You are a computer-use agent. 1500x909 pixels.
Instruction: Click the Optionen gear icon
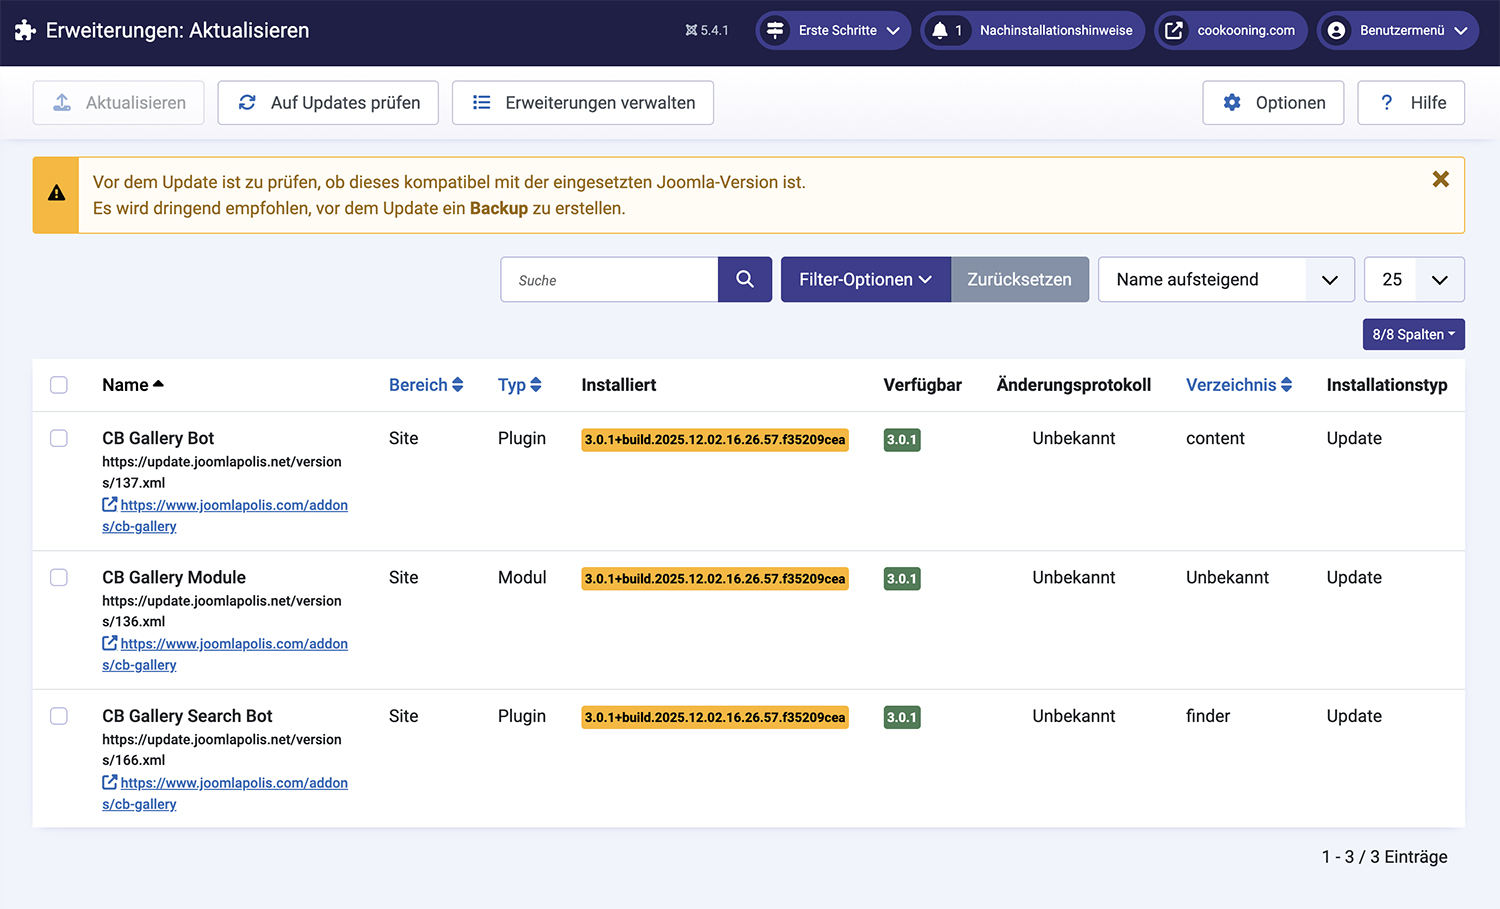(x=1232, y=103)
